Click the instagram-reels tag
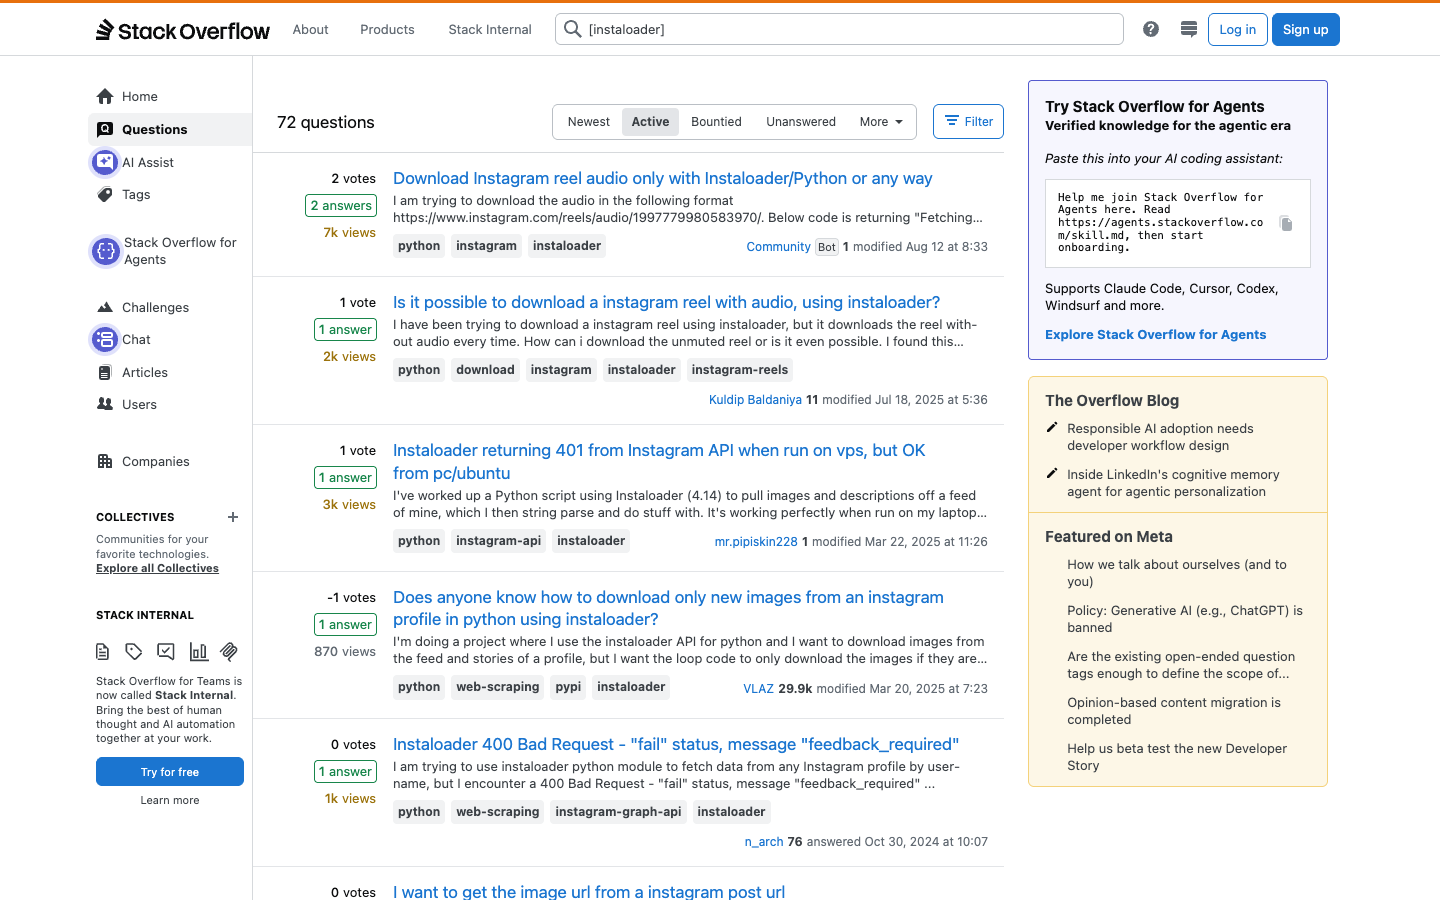The image size is (1440, 900). tap(740, 370)
